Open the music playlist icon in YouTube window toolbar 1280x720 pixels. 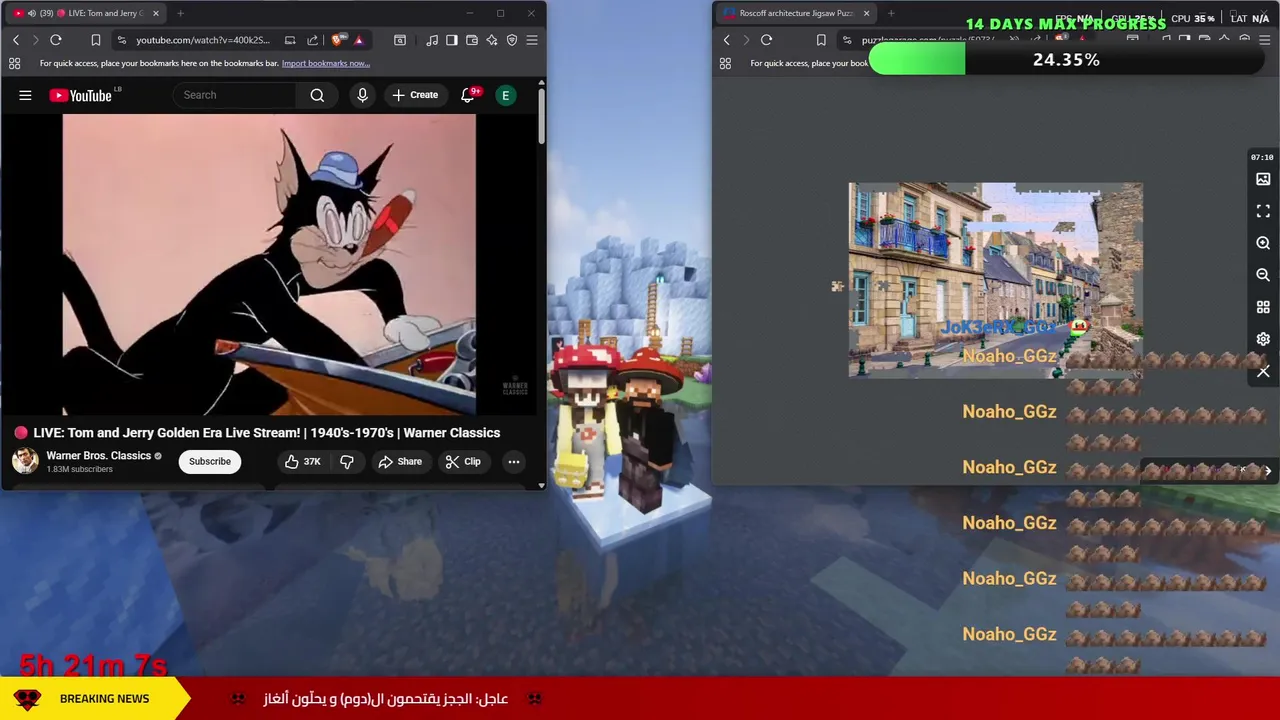432,40
